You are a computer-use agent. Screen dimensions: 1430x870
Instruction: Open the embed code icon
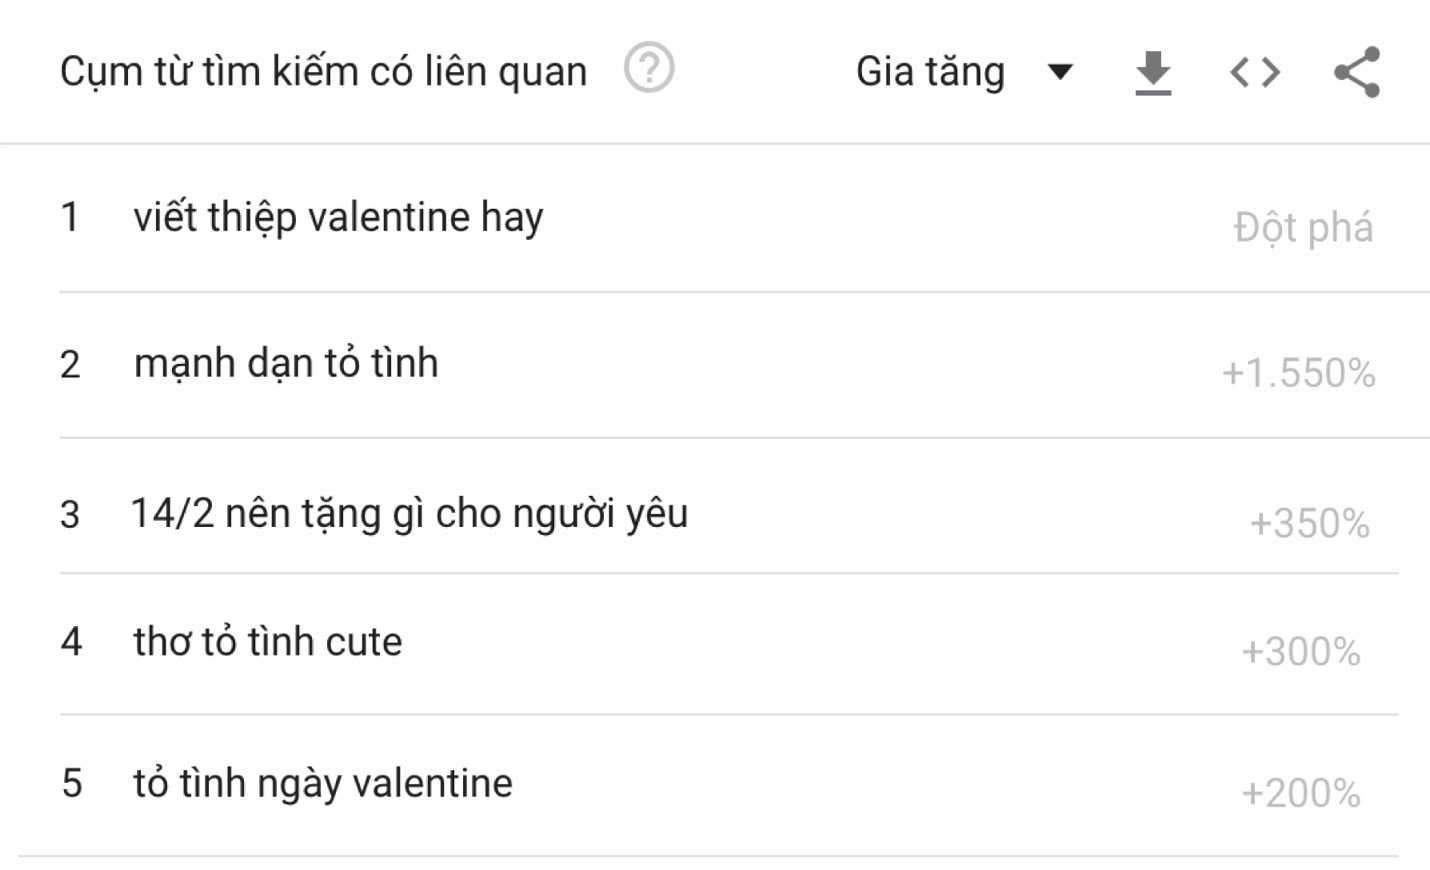point(1255,72)
